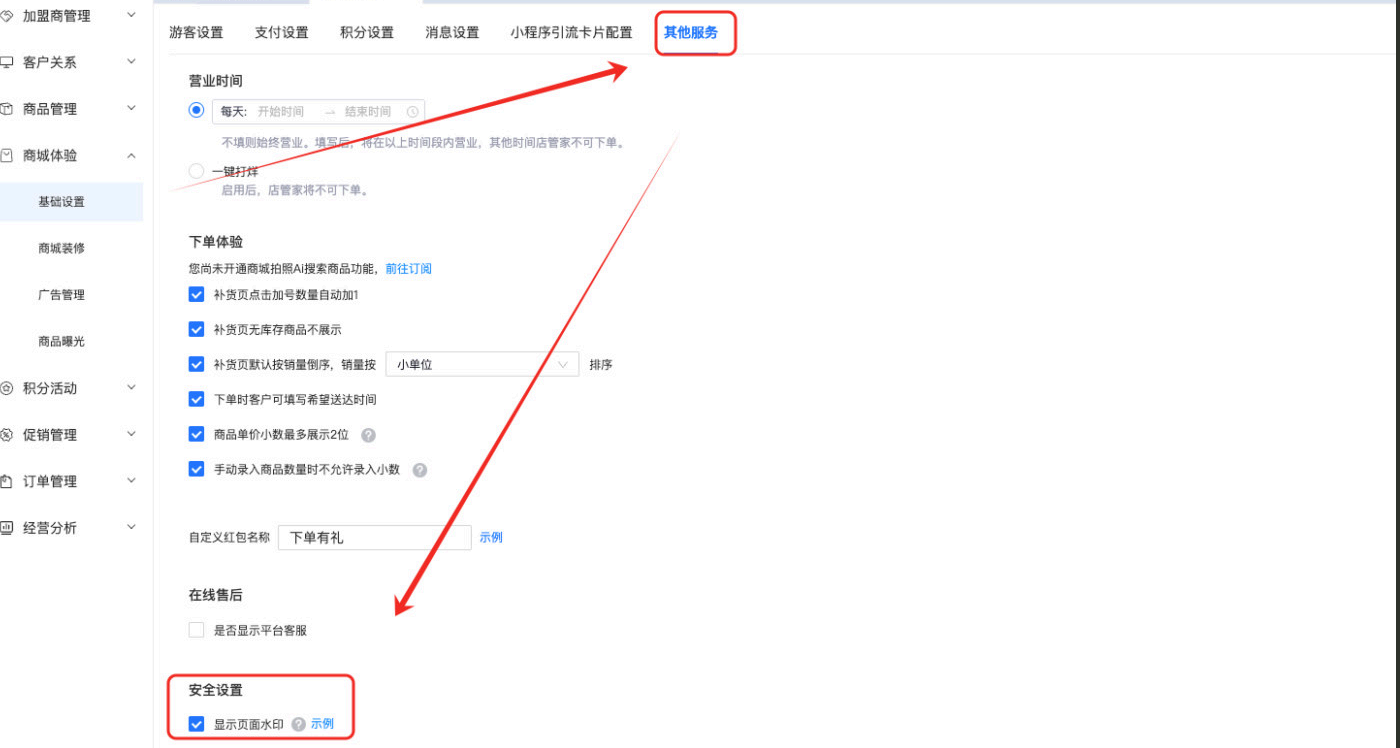Open the 小单位 sort unit dropdown
The width and height of the screenshot is (1400, 748).
pyautogui.click(x=482, y=365)
